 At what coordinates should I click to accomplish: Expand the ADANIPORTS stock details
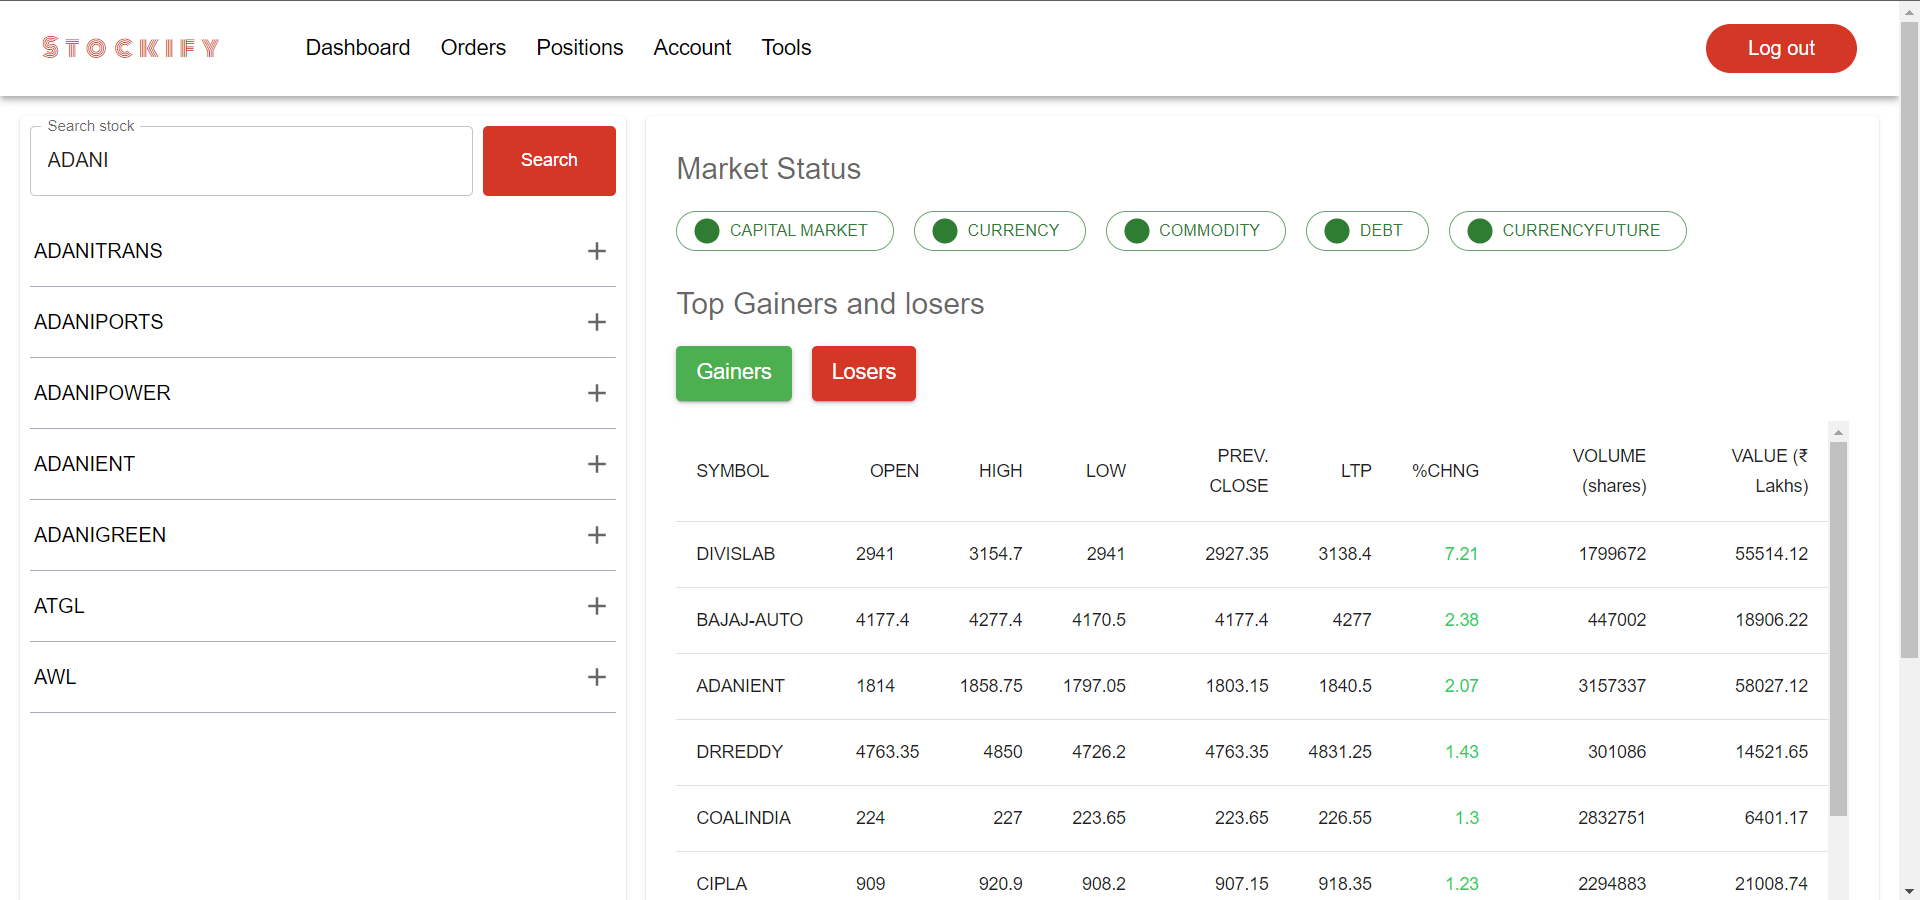pyautogui.click(x=597, y=322)
